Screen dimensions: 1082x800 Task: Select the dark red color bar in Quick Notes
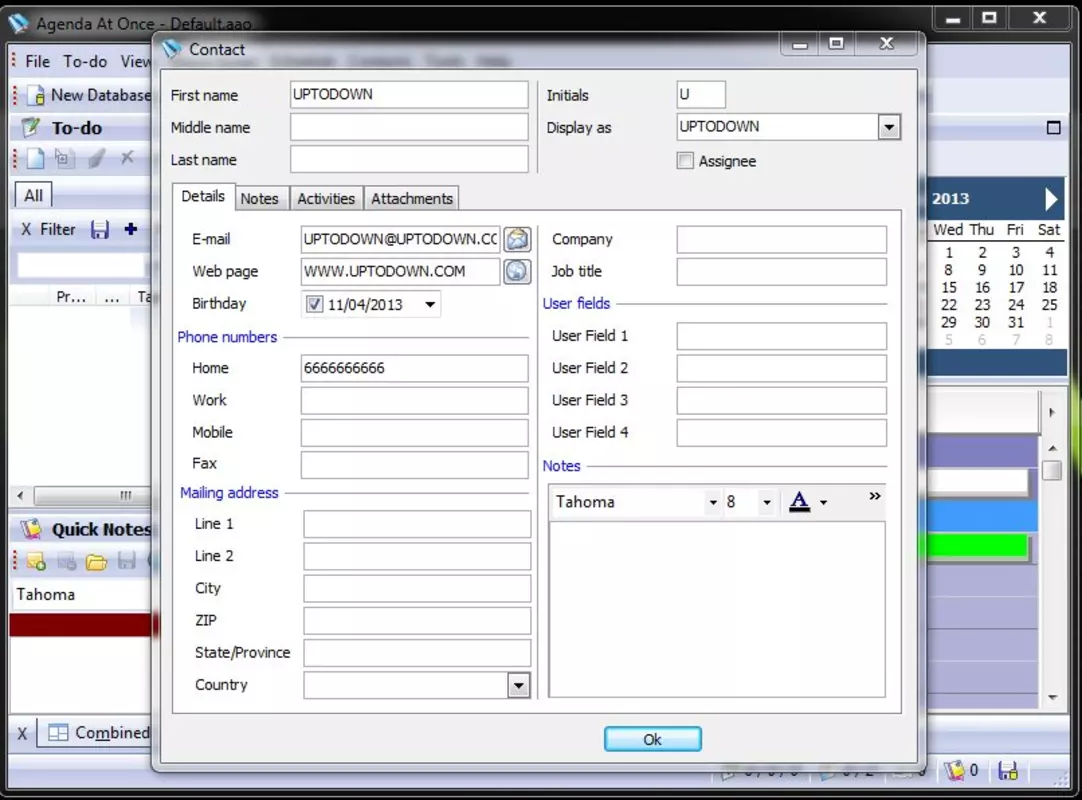[x=81, y=625]
